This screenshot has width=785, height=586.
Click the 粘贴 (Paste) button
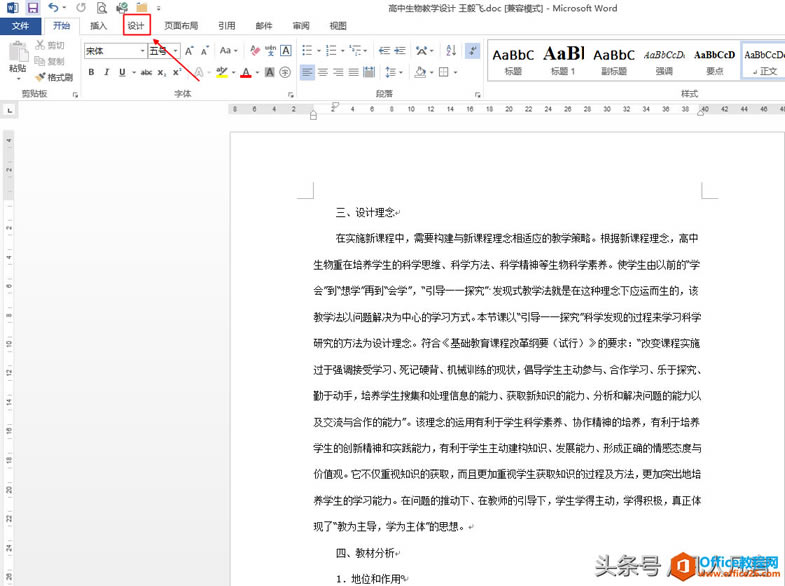(x=18, y=59)
